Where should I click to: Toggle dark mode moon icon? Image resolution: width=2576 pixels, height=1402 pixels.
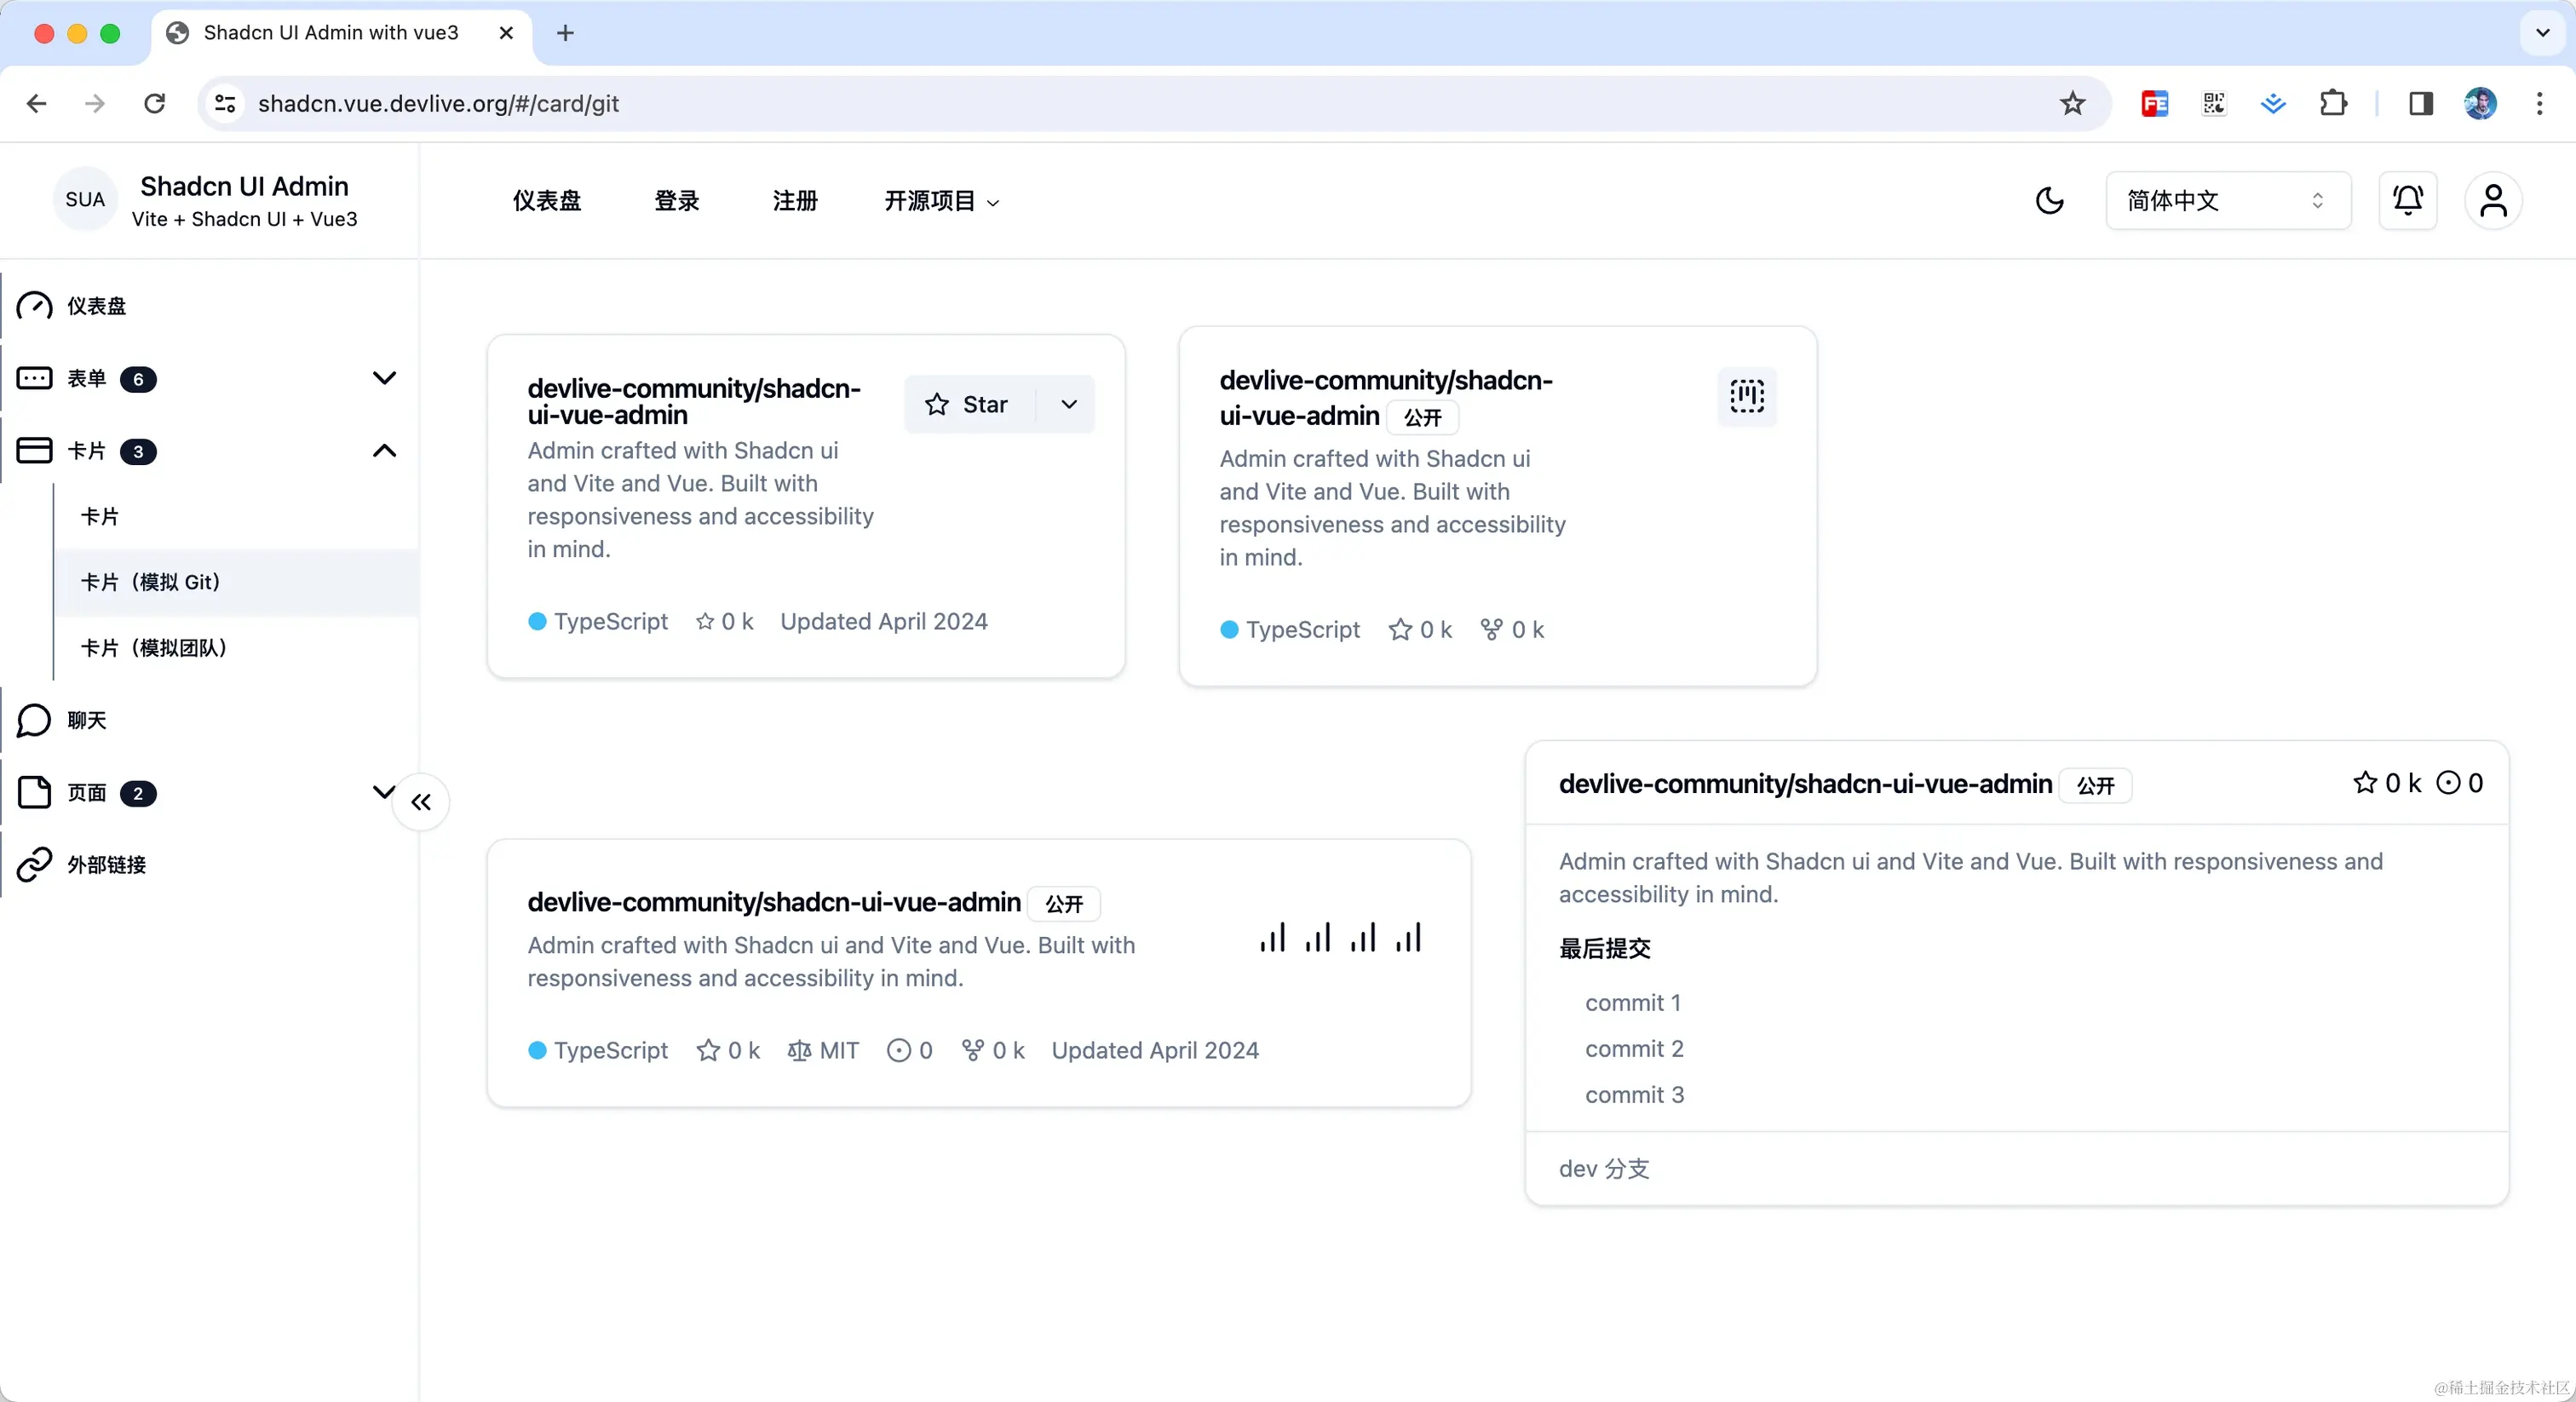point(2049,201)
